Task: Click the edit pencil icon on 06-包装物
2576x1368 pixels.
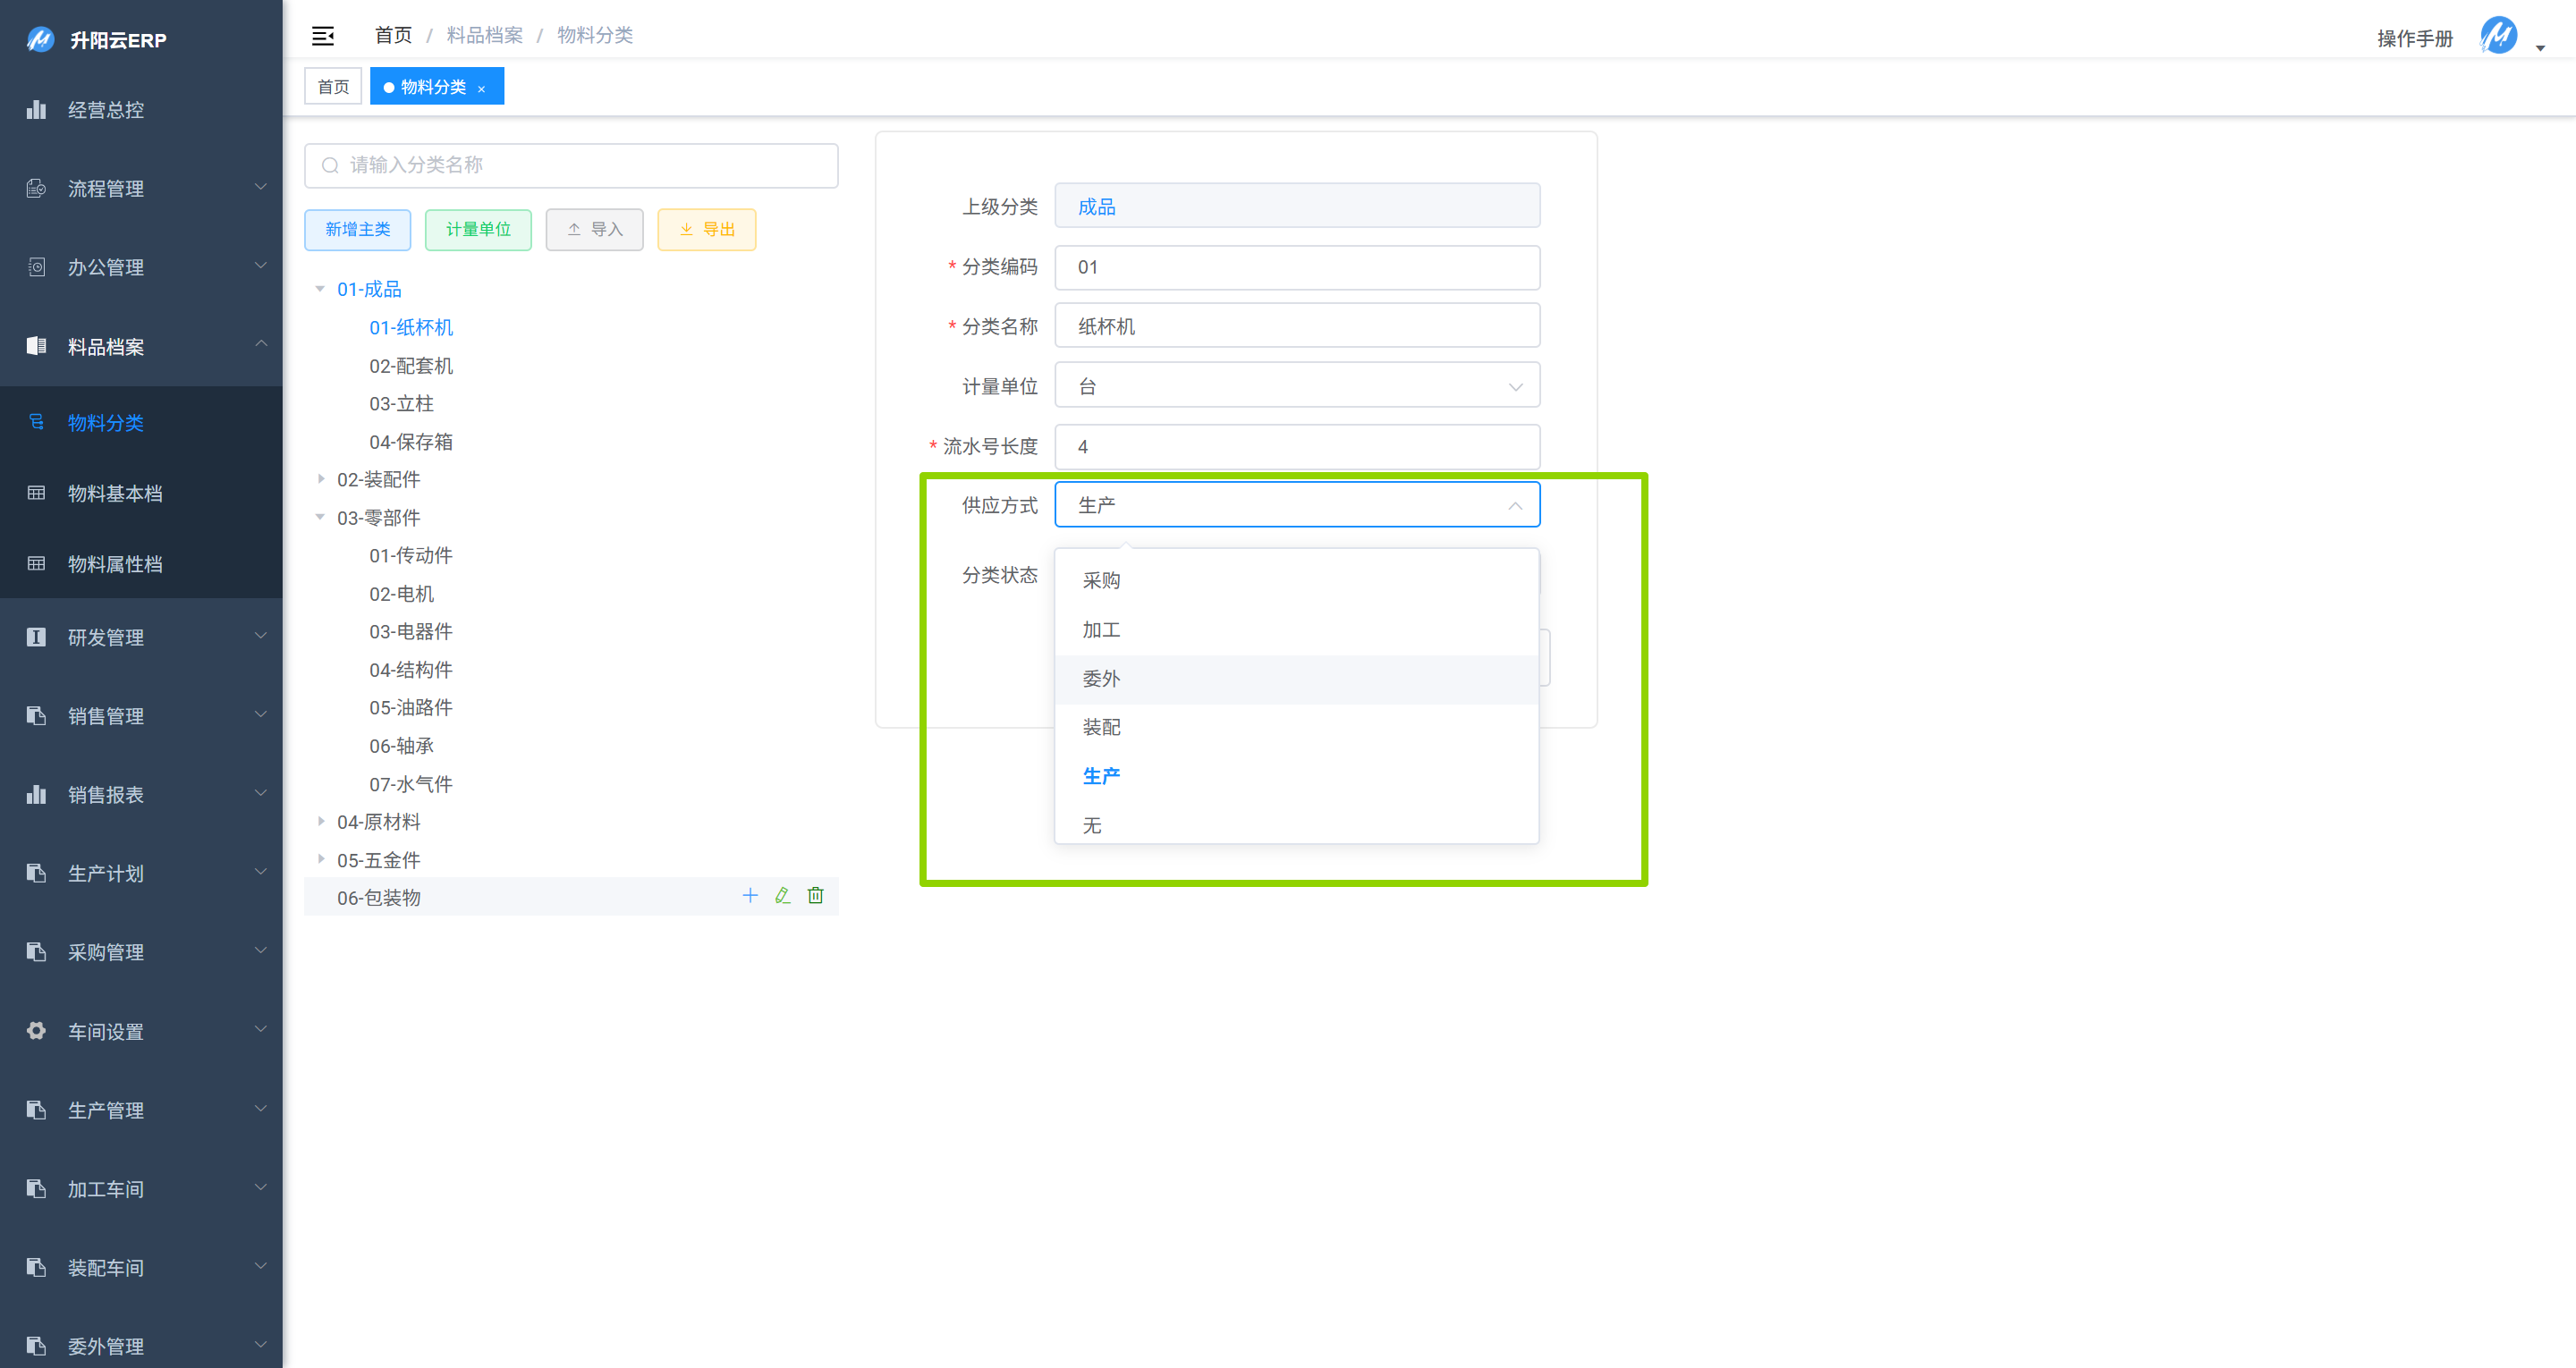Action: click(x=783, y=896)
